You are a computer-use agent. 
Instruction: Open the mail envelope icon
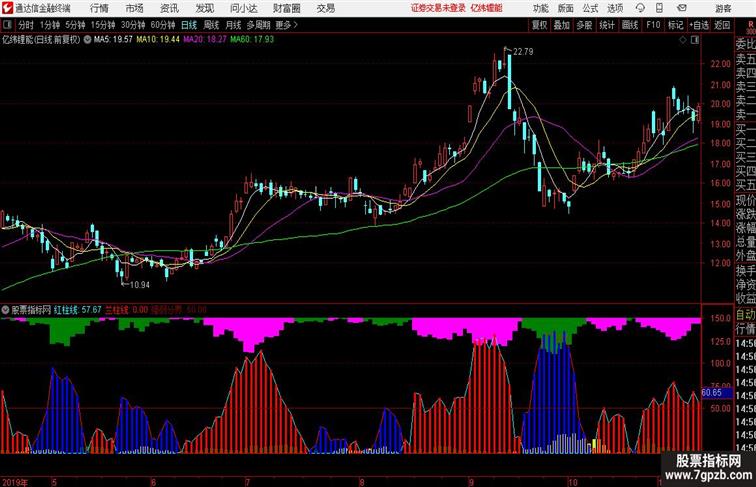[x=682, y=8]
